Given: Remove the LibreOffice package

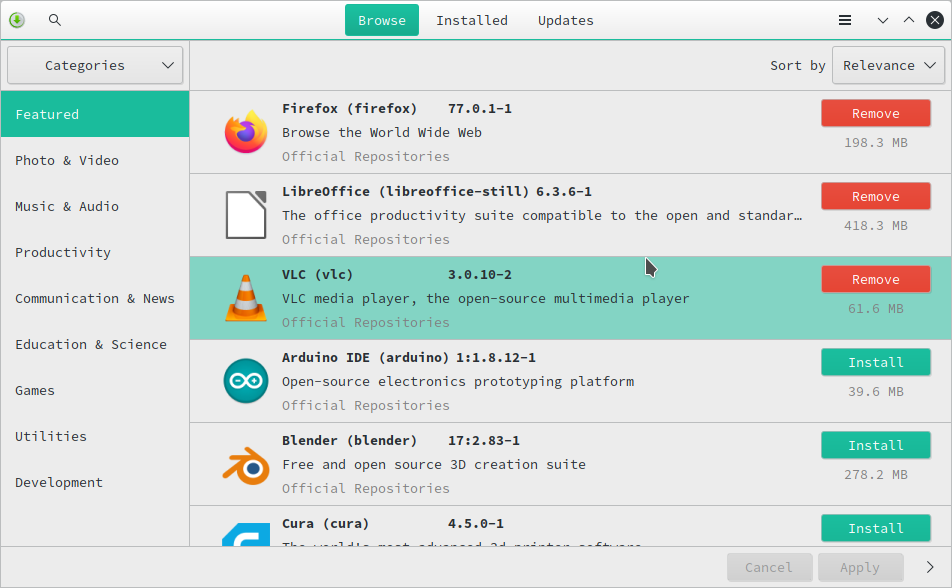Looking at the screenshot, I should (876, 196).
